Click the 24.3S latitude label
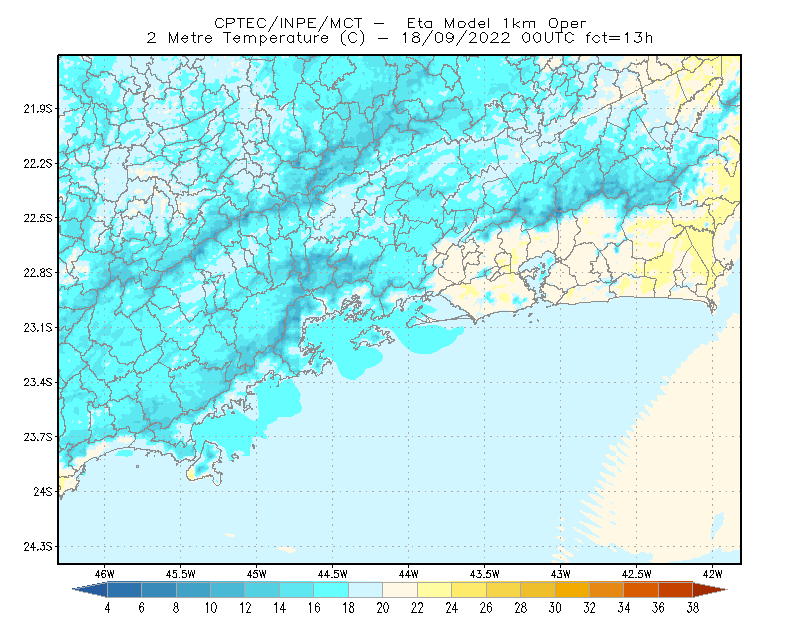The width and height of the screenshot is (800, 618). [x=38, y=547]
